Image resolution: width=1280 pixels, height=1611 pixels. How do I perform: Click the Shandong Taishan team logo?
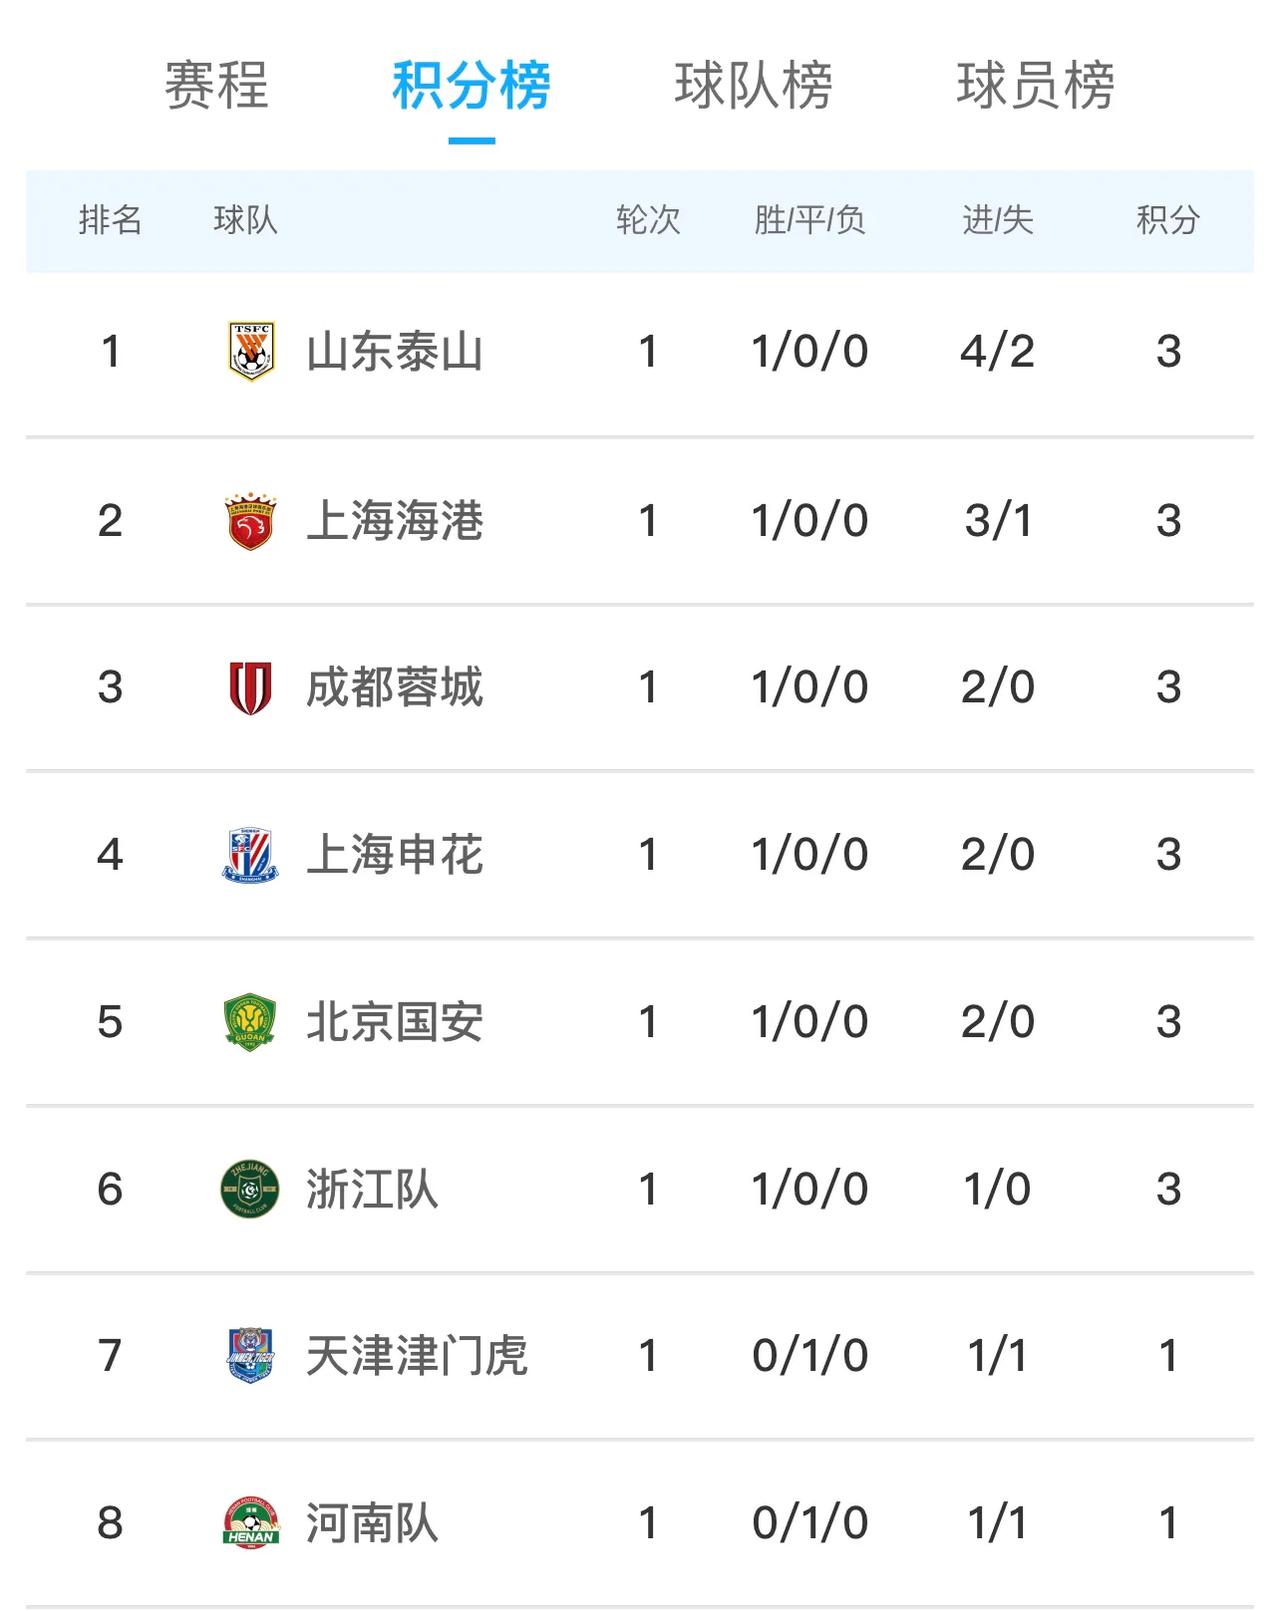tap(251, 352)
